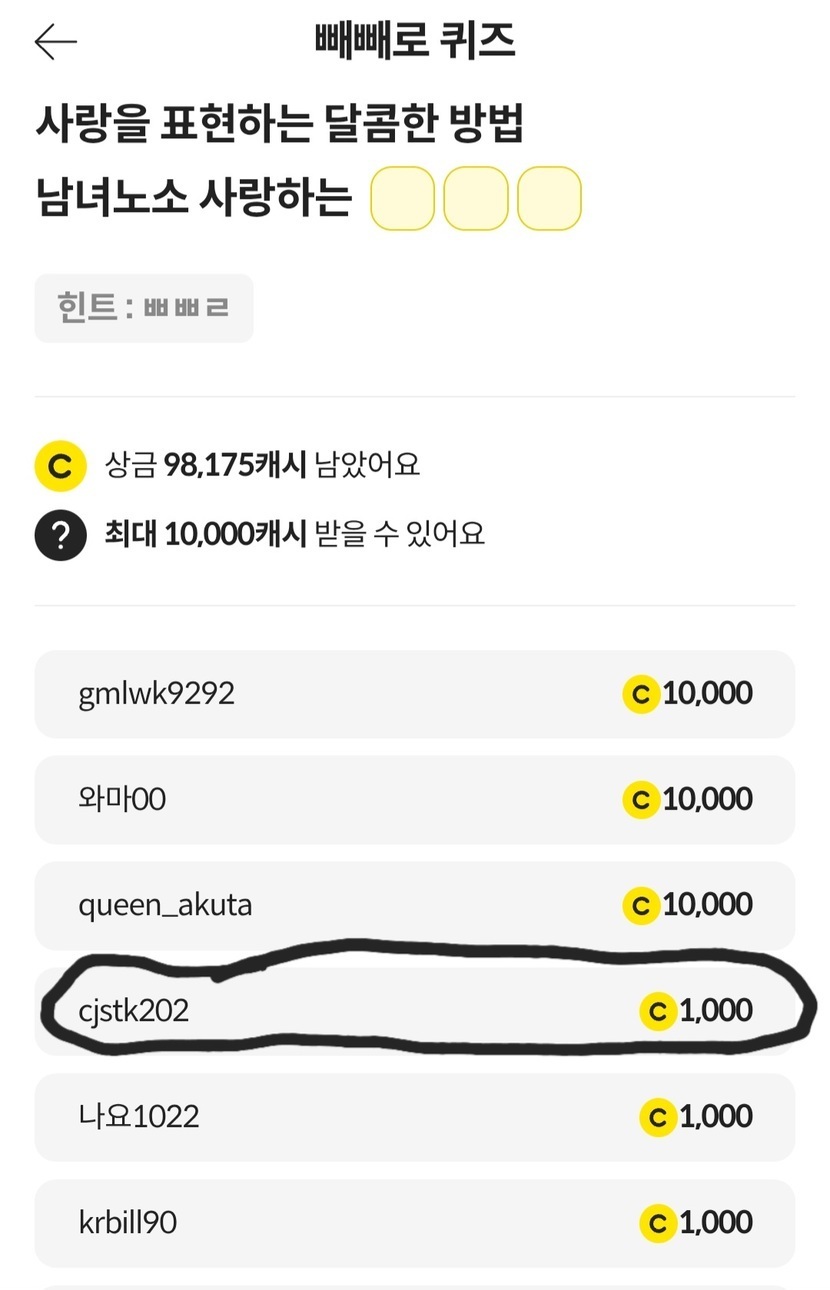Open the 나요1022 winner entry
Viewport: 830px width, 1290px height.
tap(414, 1118)
